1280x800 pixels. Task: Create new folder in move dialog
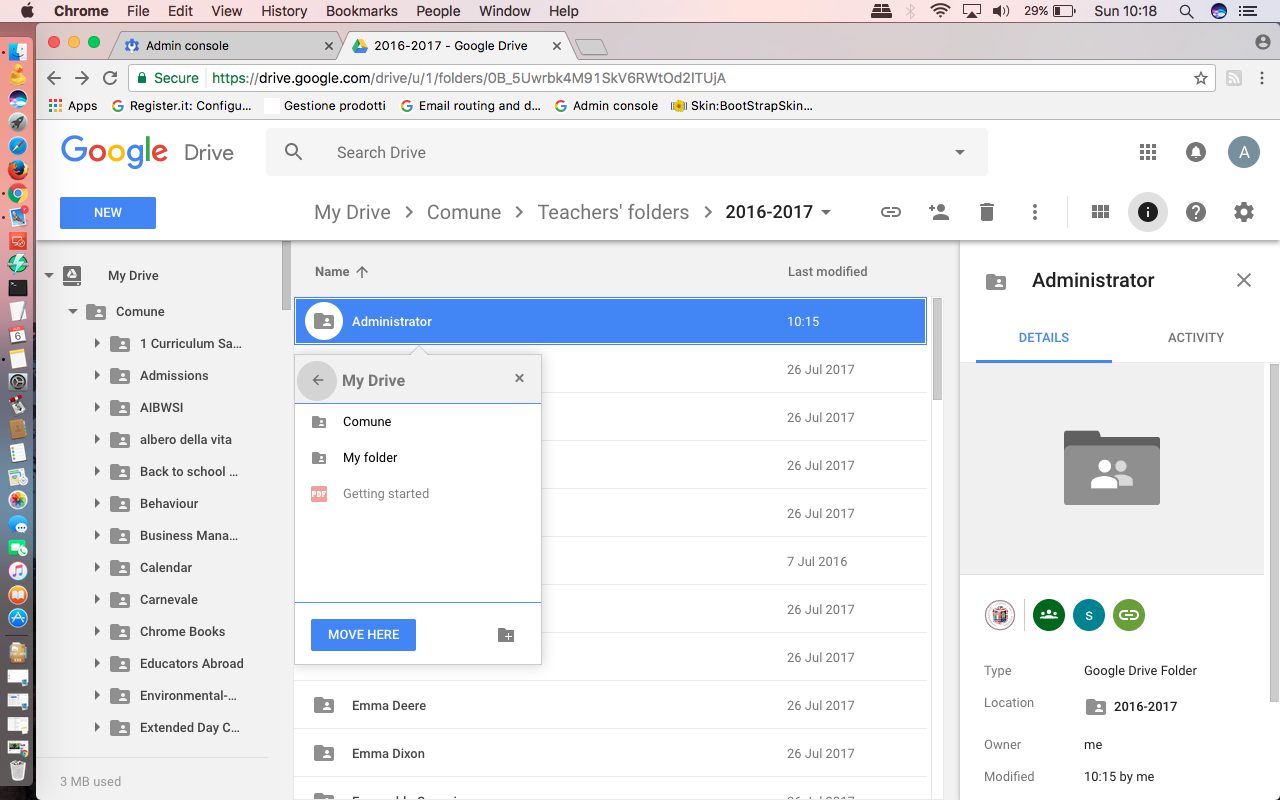click(x=506, y=635)
